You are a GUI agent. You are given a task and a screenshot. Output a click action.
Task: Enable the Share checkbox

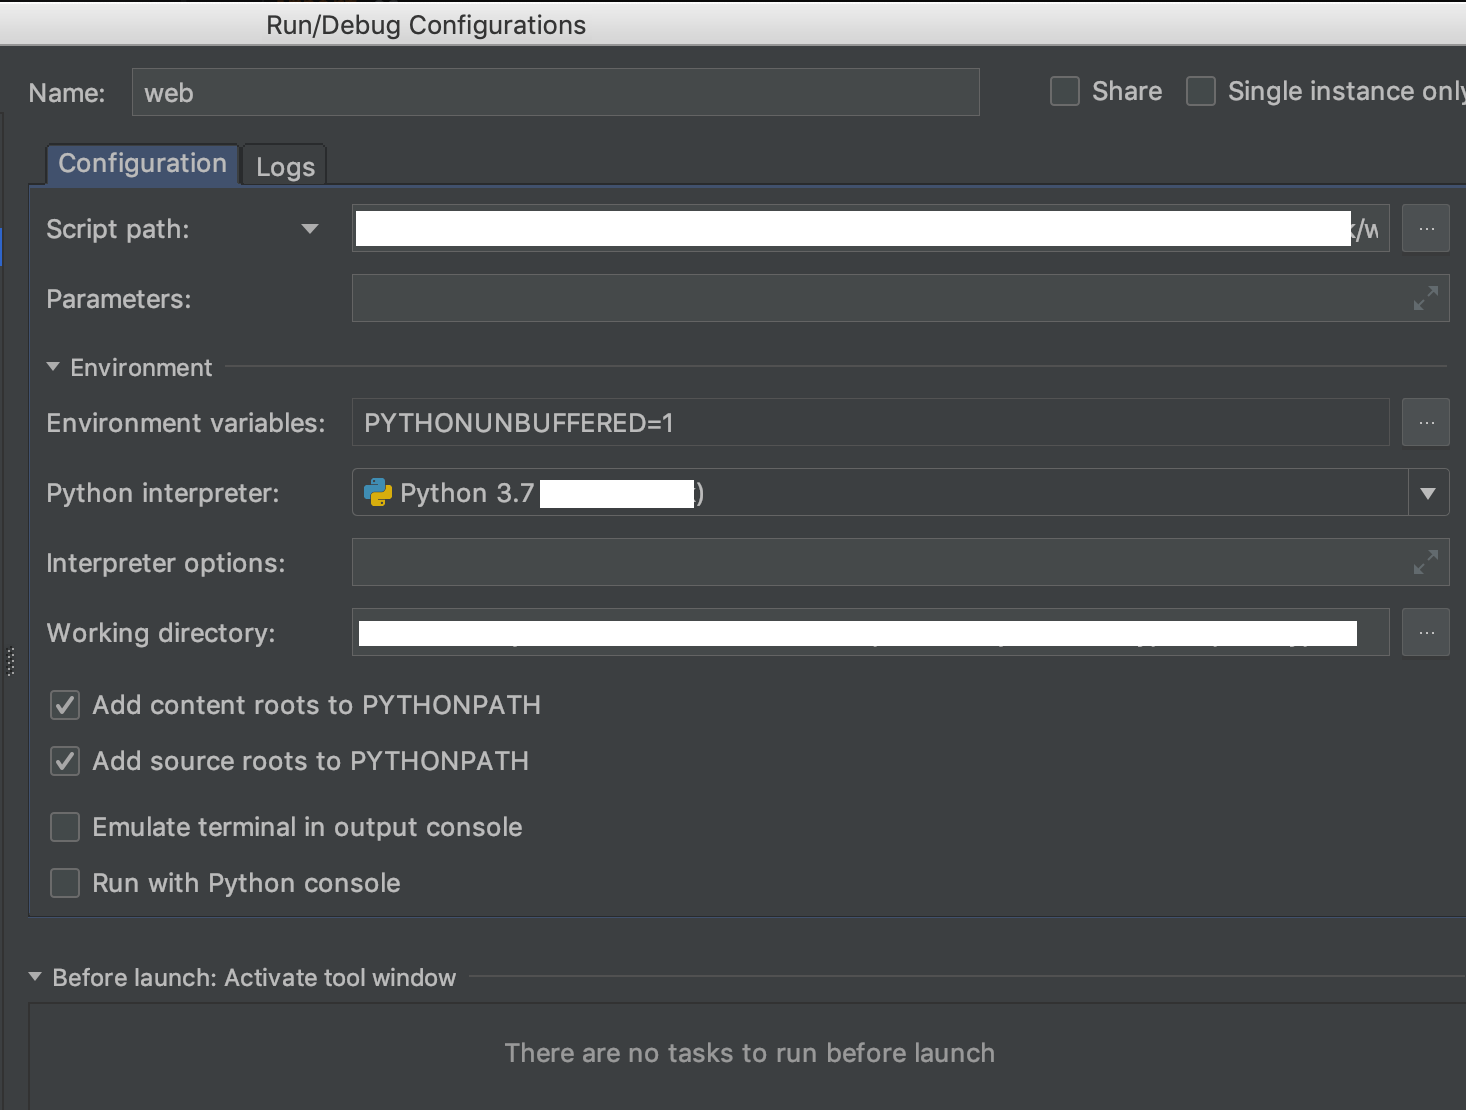pyautogui.click(x=1065, y=92)
